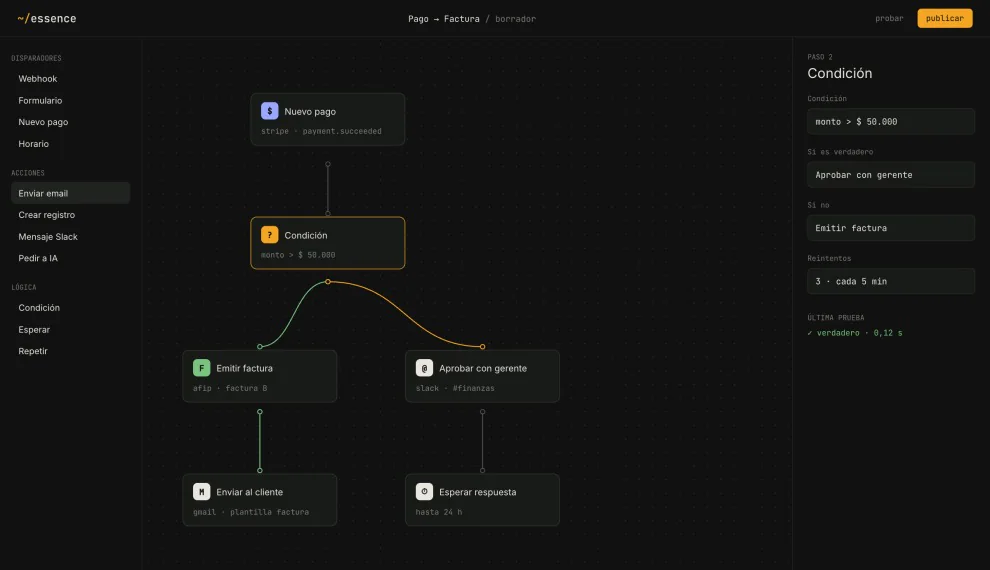The image size is (990, 570).
Task: Click slack · #finanzas subtitle
Action: [x=455, y=388]
